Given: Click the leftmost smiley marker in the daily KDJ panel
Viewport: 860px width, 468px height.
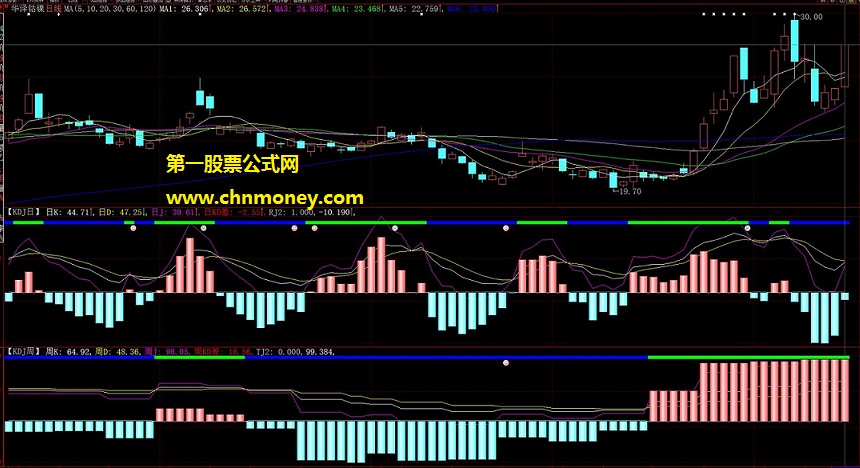Looking at the screenshot, I should tap(133, 228).
